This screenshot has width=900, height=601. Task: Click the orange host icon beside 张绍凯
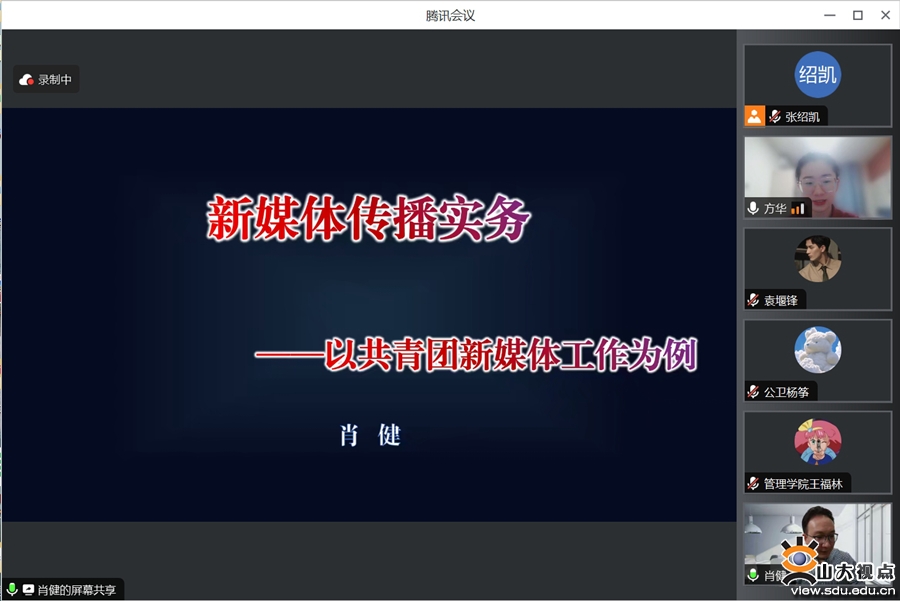tap(754, 116)
